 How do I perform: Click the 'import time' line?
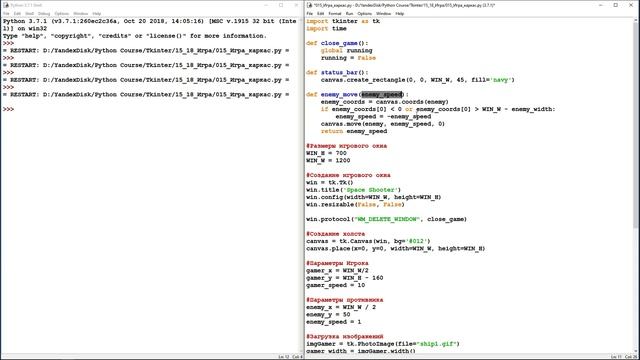[326, 29]
